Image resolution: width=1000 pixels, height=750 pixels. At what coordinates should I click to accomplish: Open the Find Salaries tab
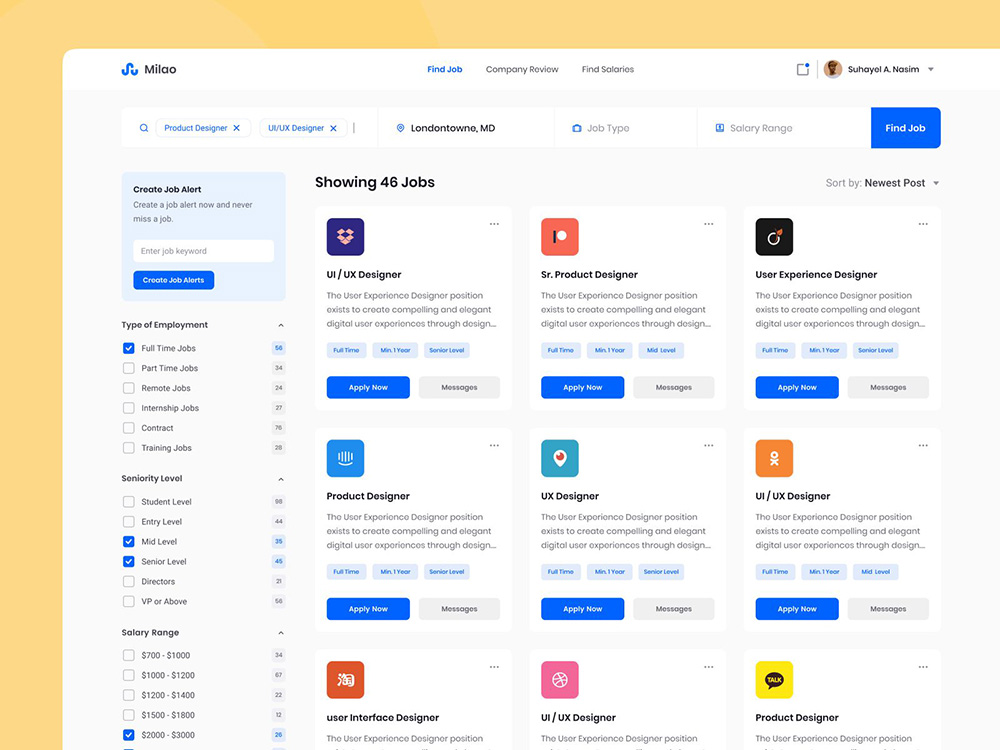point(607,70)
